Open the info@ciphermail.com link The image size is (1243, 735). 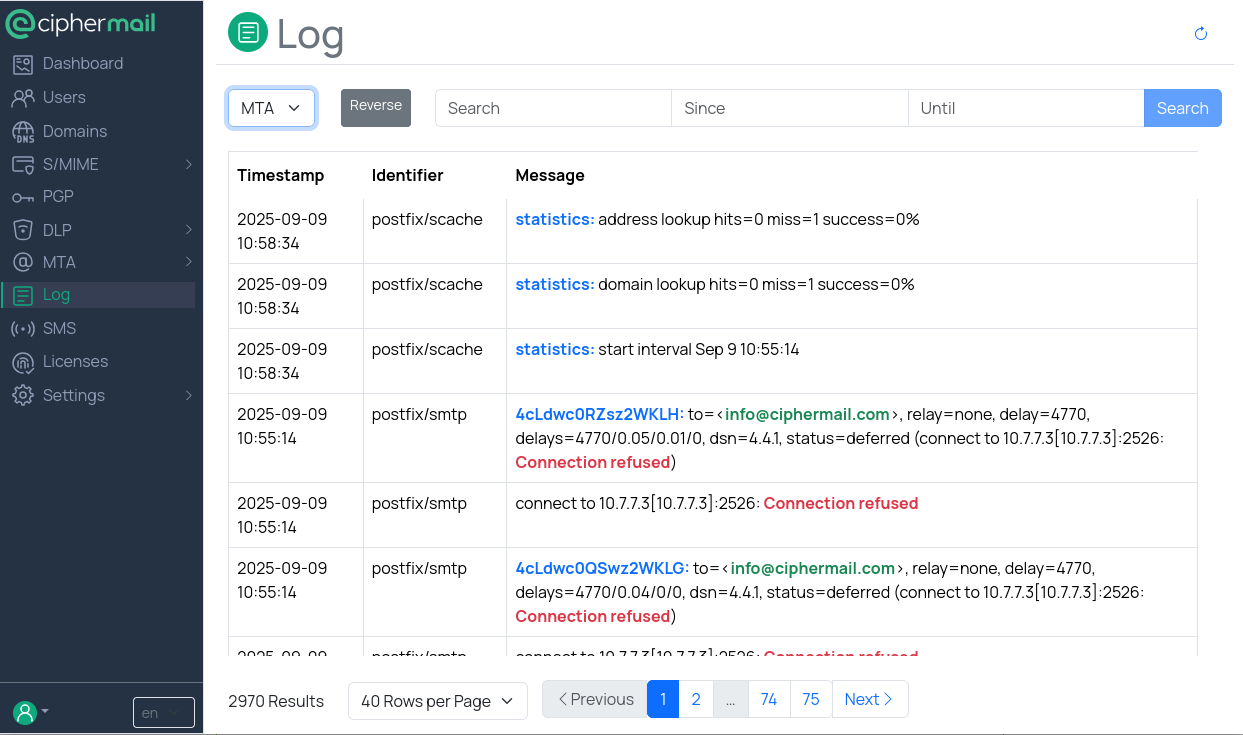(807, 414)
